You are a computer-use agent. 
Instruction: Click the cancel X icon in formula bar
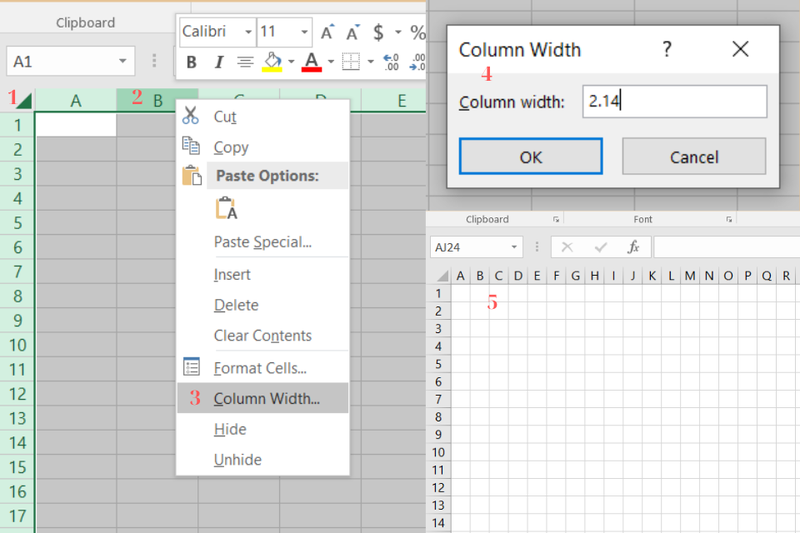[x=567, y=247]
